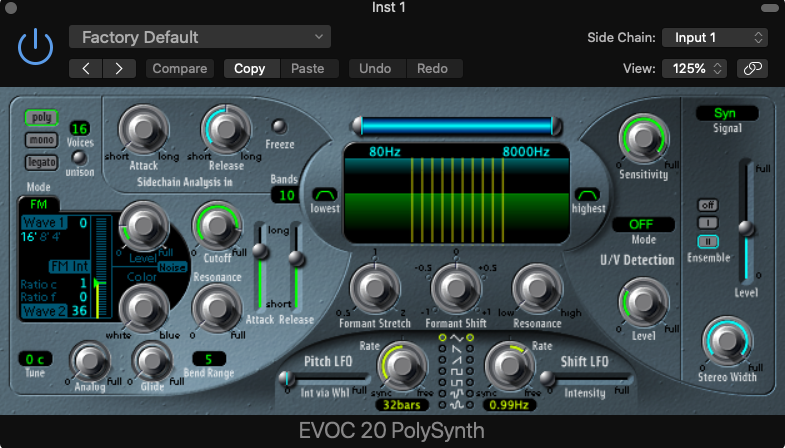The width and height of the screenshot is (785, 448).
Task: Click the triangle LFO waveform icon
Action: point(456,338)
